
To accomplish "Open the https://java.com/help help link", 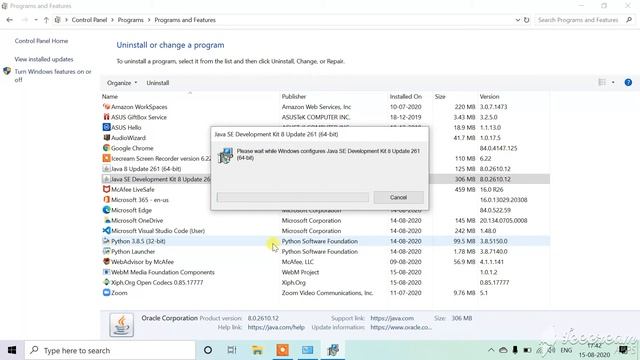I will click(276, 327).
